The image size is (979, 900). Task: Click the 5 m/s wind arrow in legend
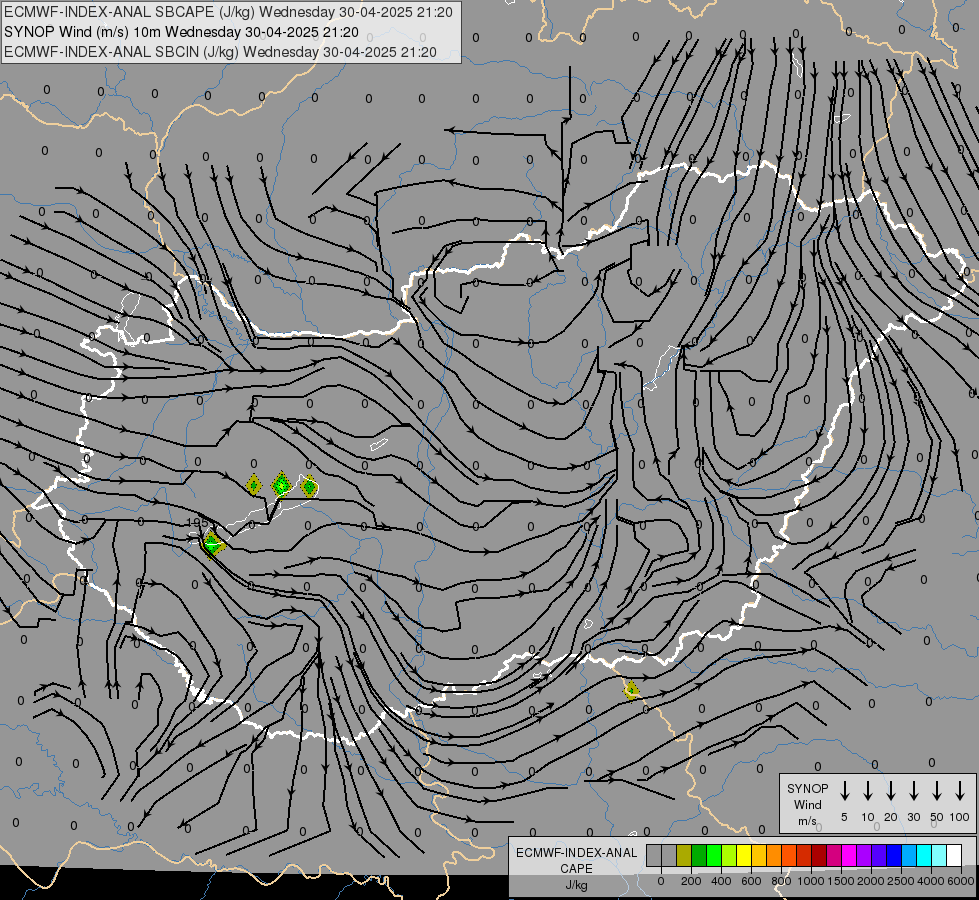point(844,790)
